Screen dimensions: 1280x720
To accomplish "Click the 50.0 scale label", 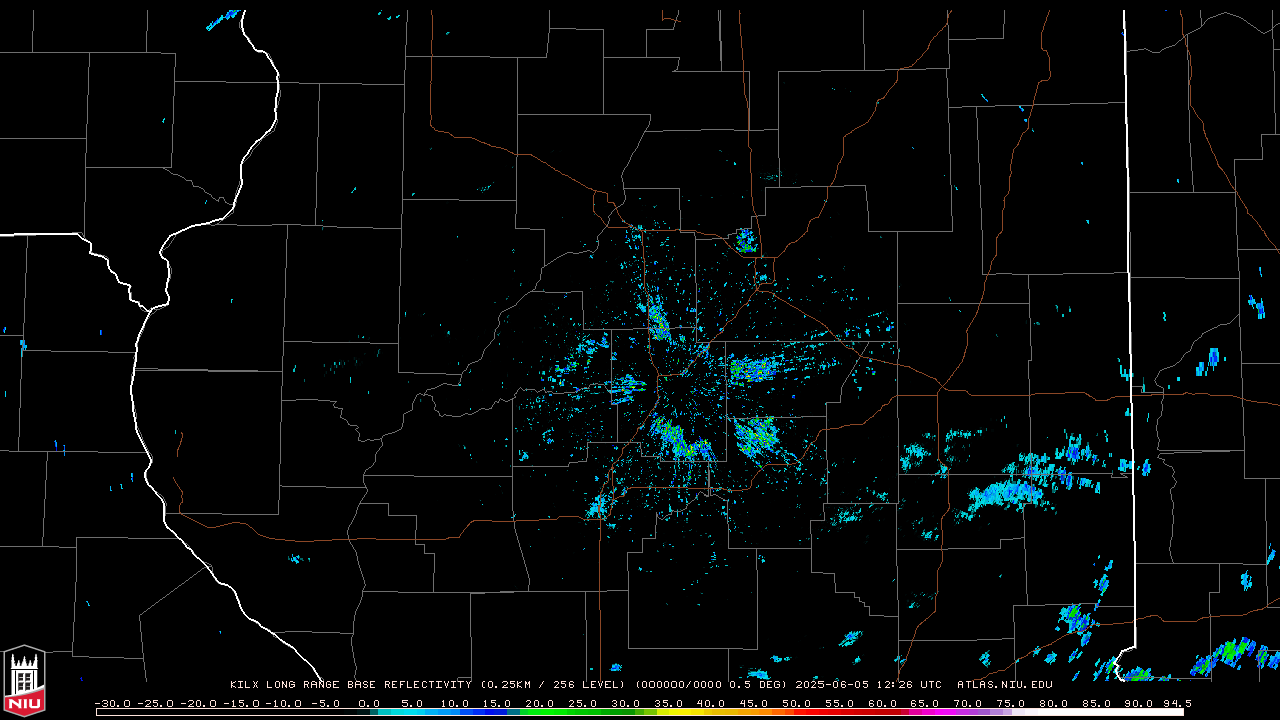I will 797,703.
